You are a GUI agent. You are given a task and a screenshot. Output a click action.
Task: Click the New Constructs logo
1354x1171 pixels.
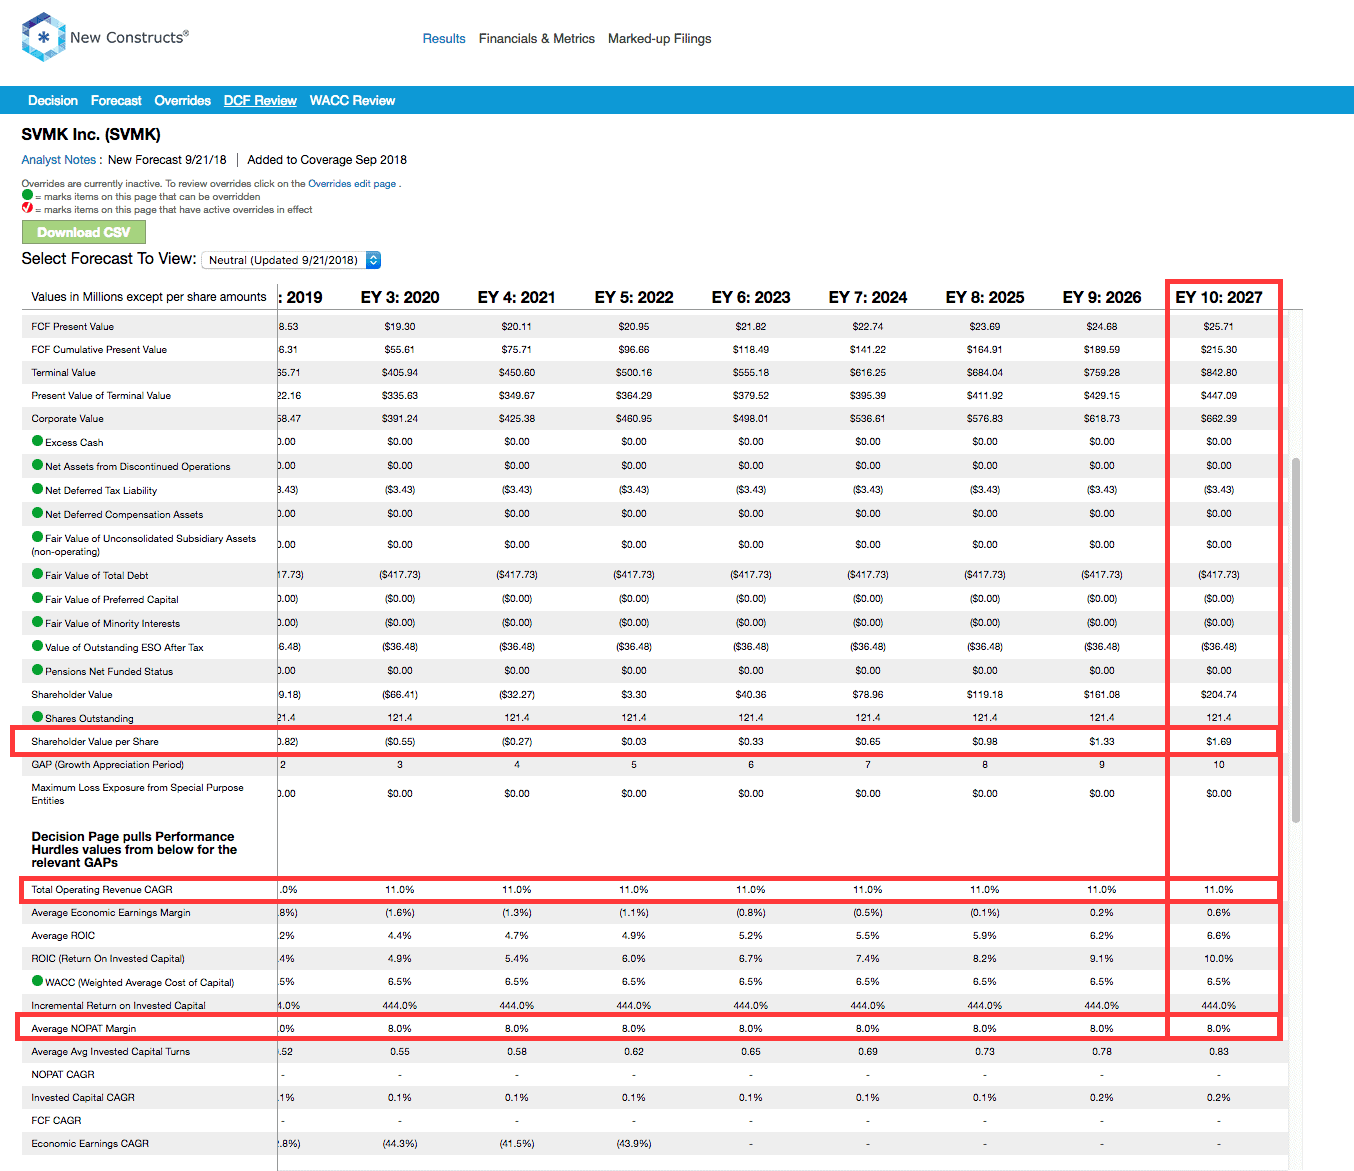point(105,37)
